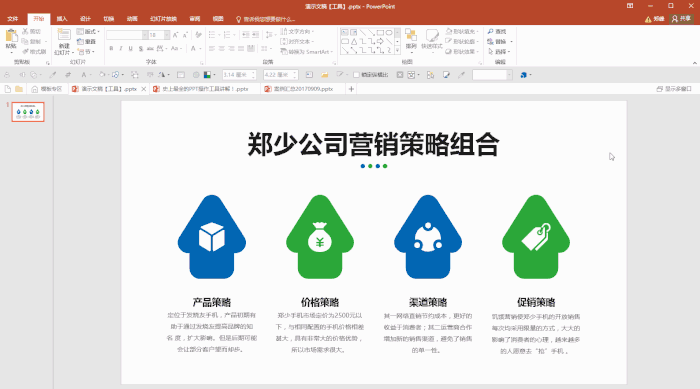This screenshot has width=700, height=389.
Task: Align text left in paragraph group
Action: pos(212,48)
